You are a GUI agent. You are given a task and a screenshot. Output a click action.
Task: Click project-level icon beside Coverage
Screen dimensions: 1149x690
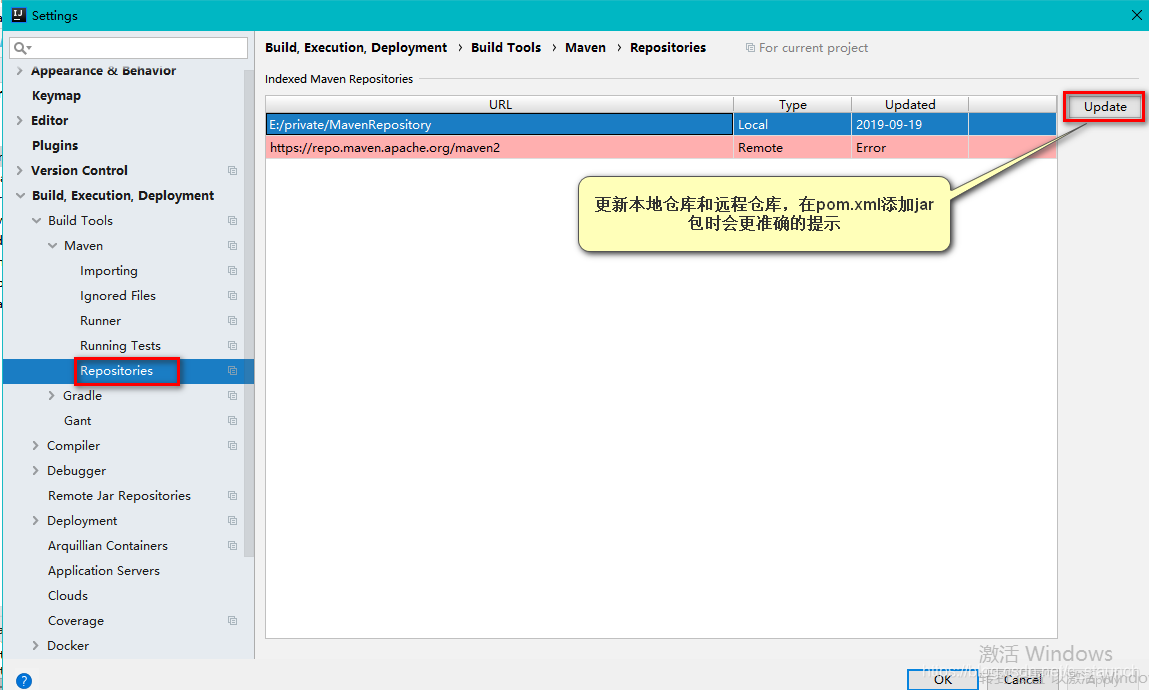[232, 620]
